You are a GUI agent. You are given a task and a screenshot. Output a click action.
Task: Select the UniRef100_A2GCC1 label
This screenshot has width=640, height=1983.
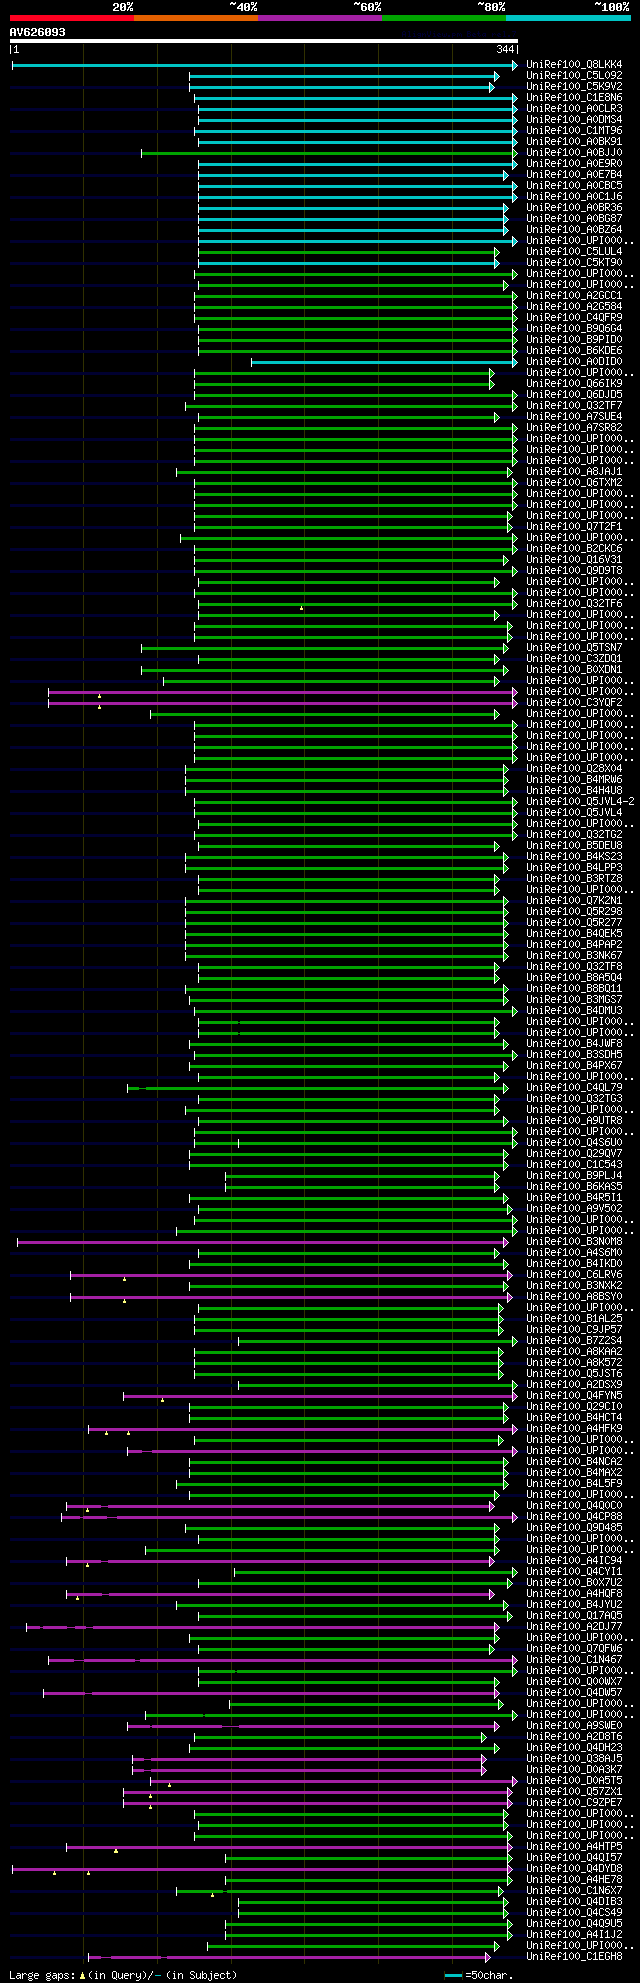pyautogui.click(x=574, y=296)
